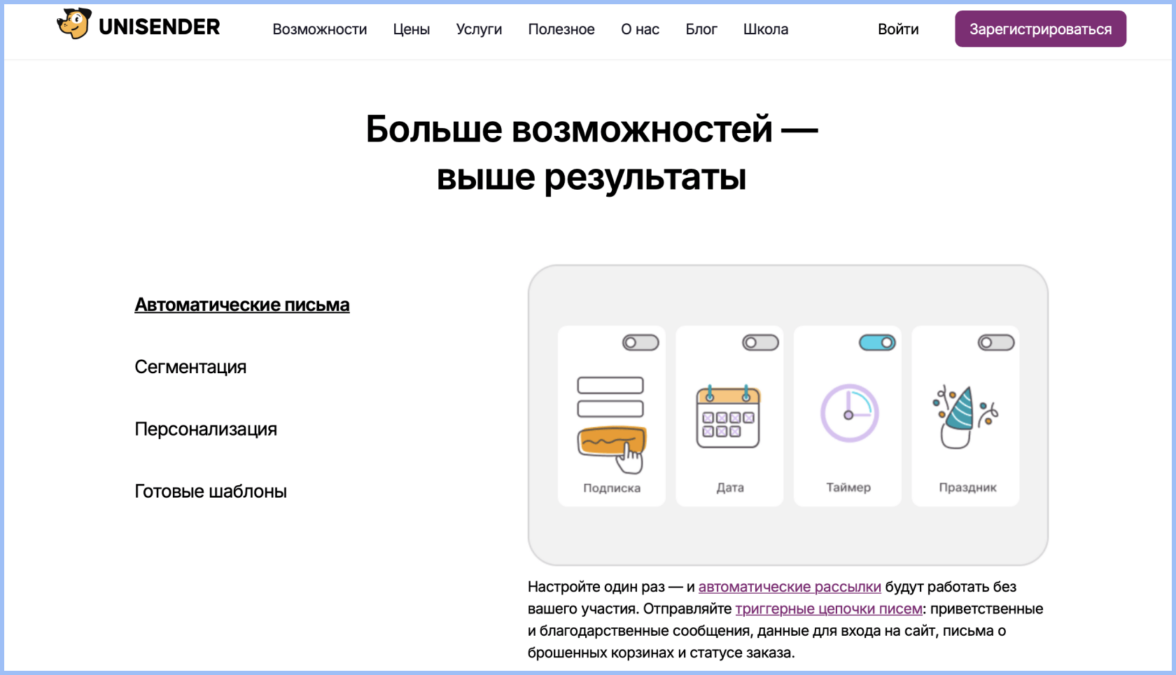This screenshot has width=1176, height=675.
Task: Click the Праздник card label
Action: click(x=968, y=488)
